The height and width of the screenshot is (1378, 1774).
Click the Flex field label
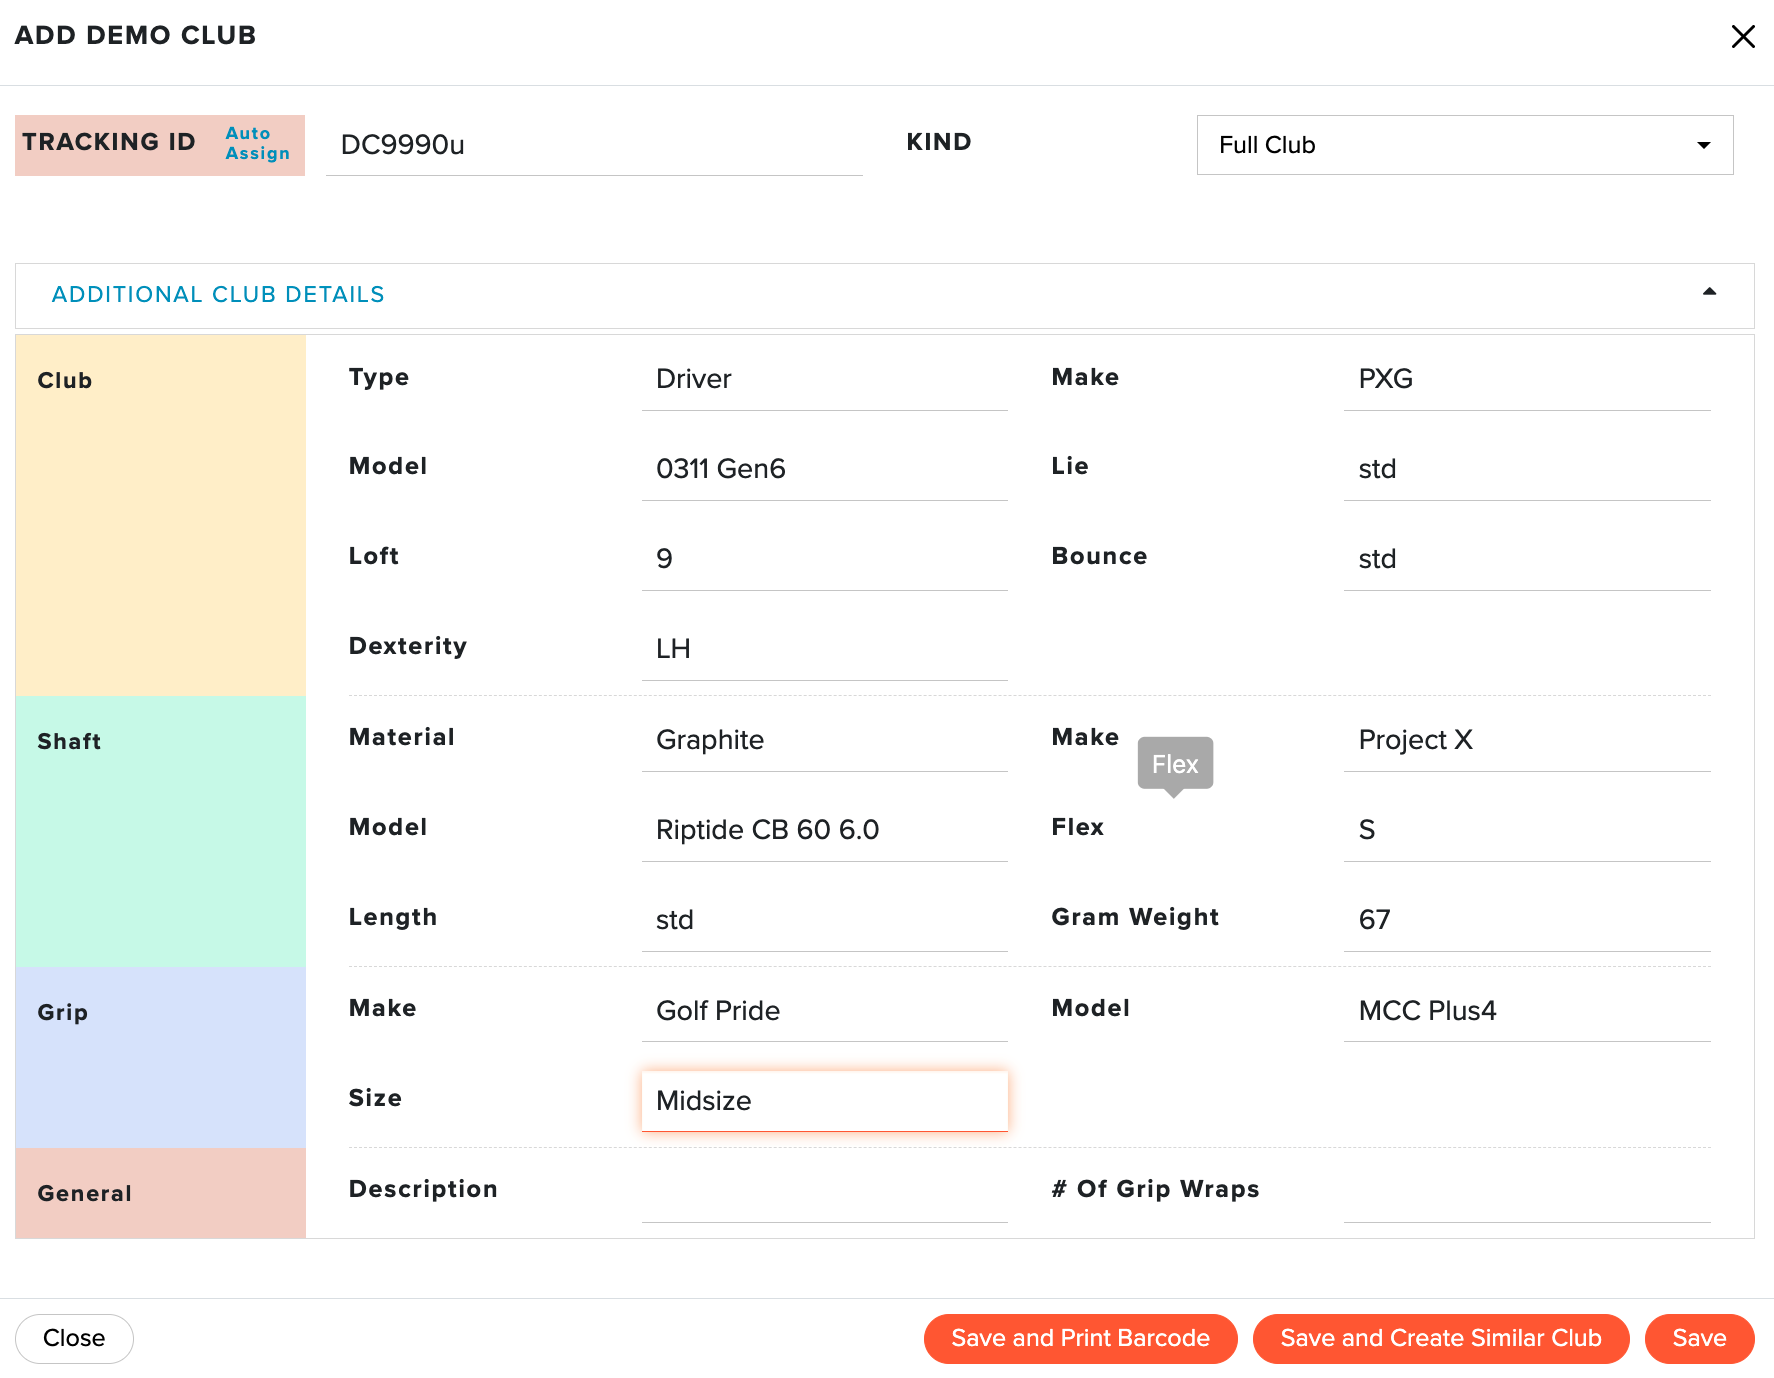pyautogui.click(x=1078, y=827)
